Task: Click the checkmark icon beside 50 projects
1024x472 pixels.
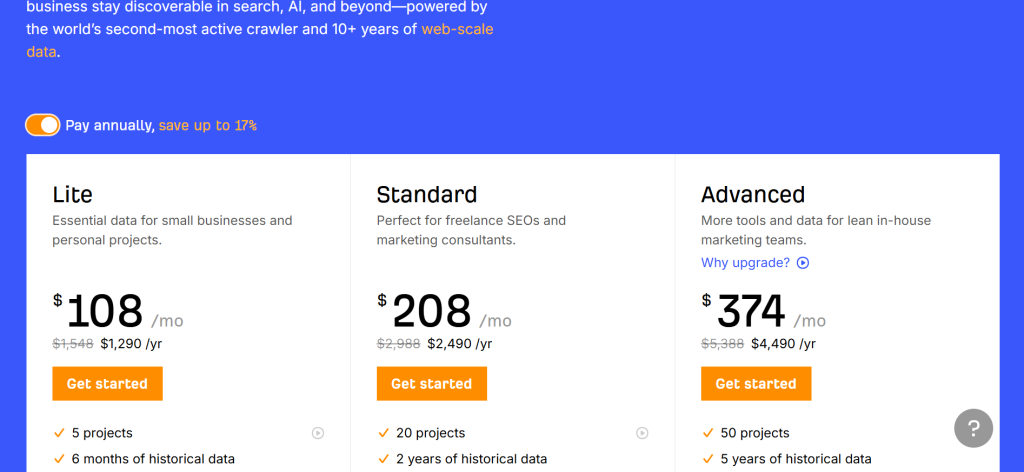Action: pyautogui.click(x=707, y=433)
